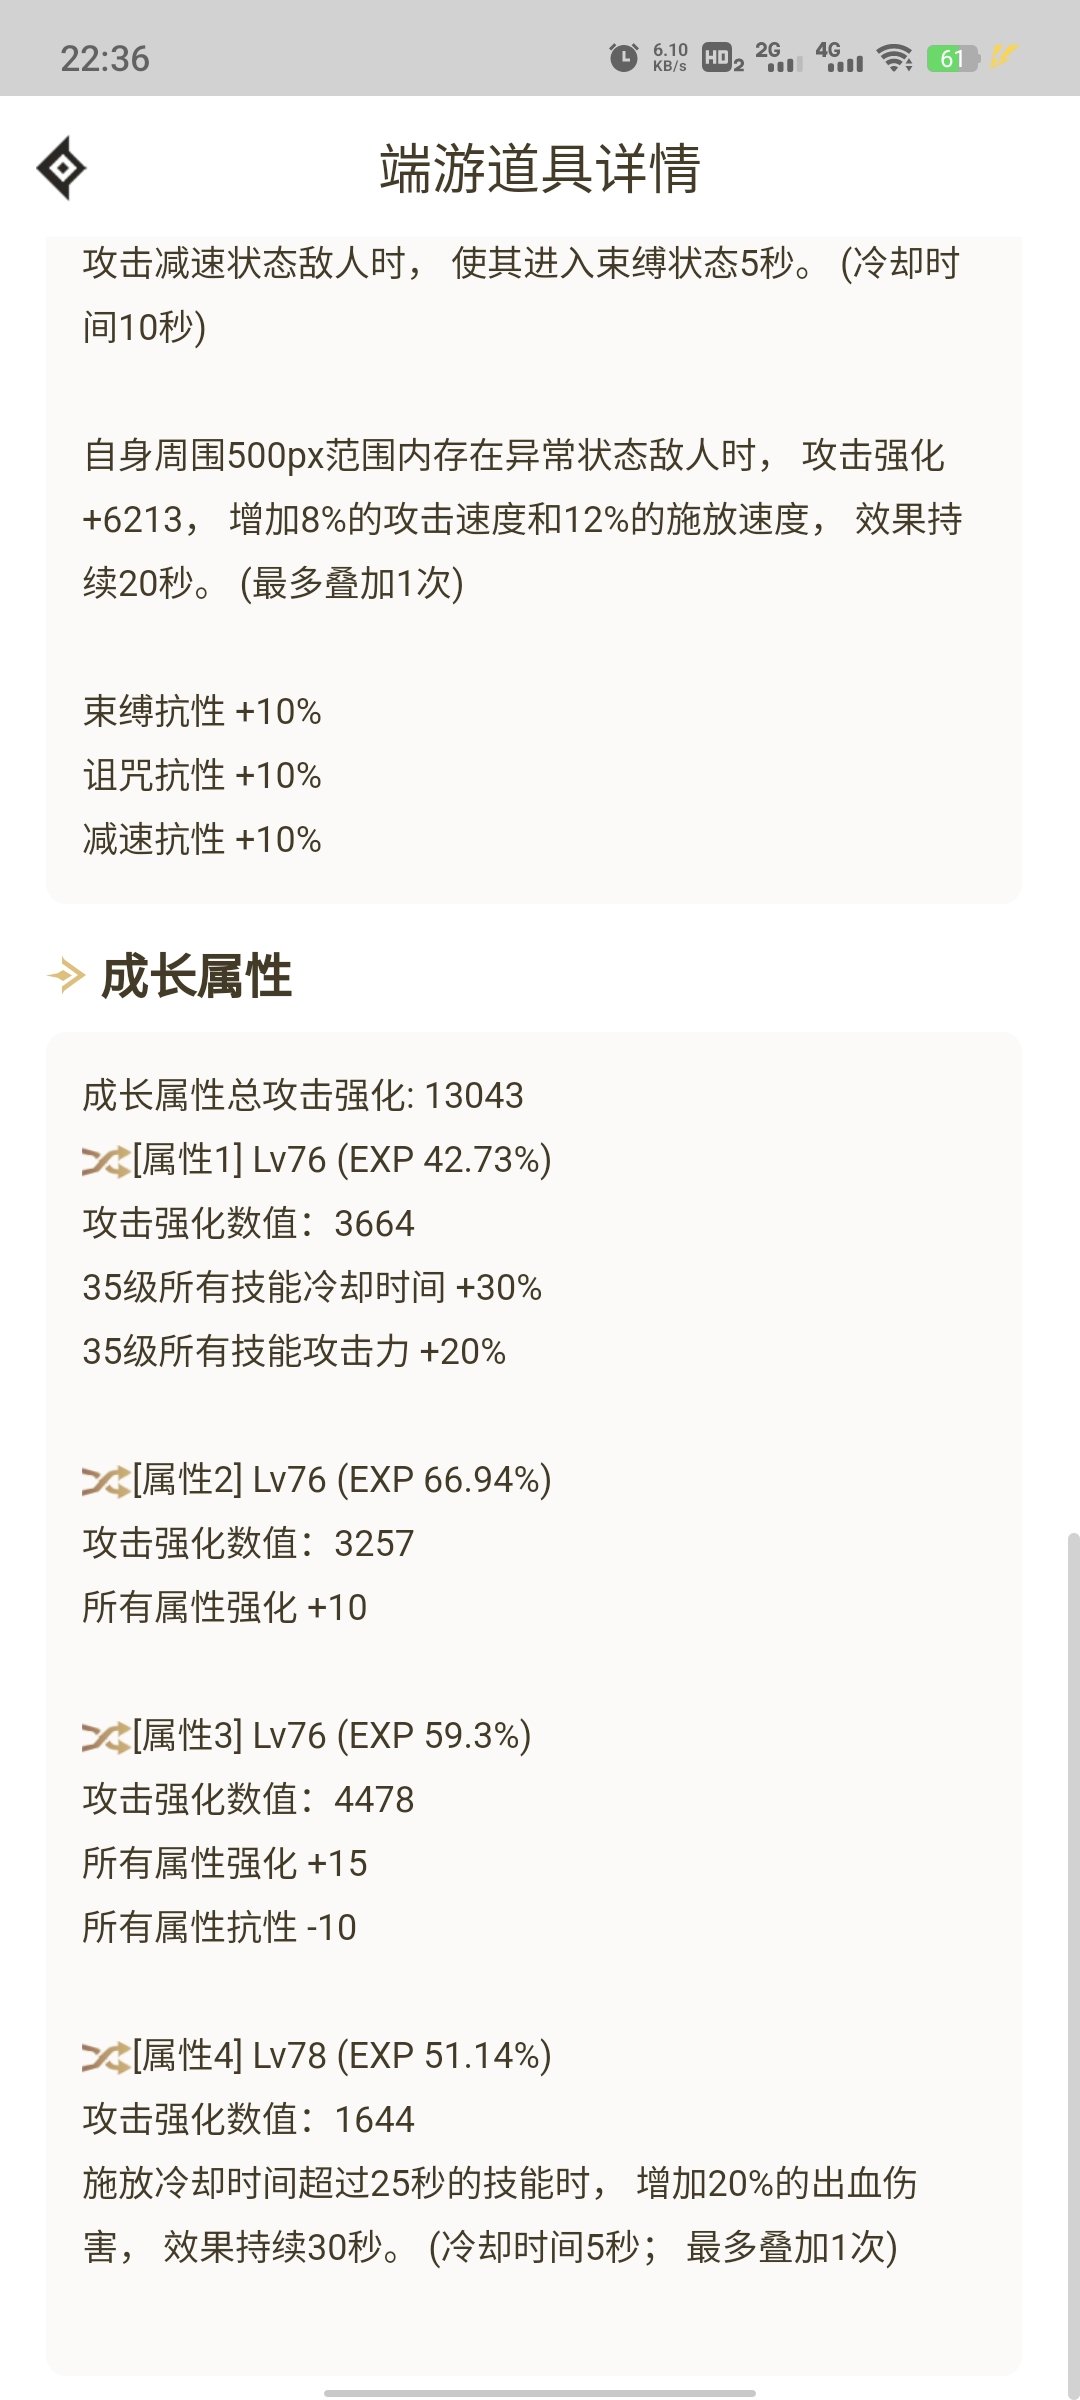This screenshot has width=1080, height=2400.
Task: Click the vertical scrollbar on right edge
Action: point(1073,1960)
